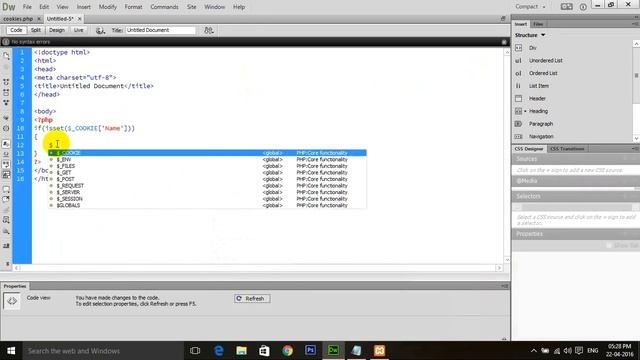Switch to Split view
The image size is (640, 360).
pos(36,30)
